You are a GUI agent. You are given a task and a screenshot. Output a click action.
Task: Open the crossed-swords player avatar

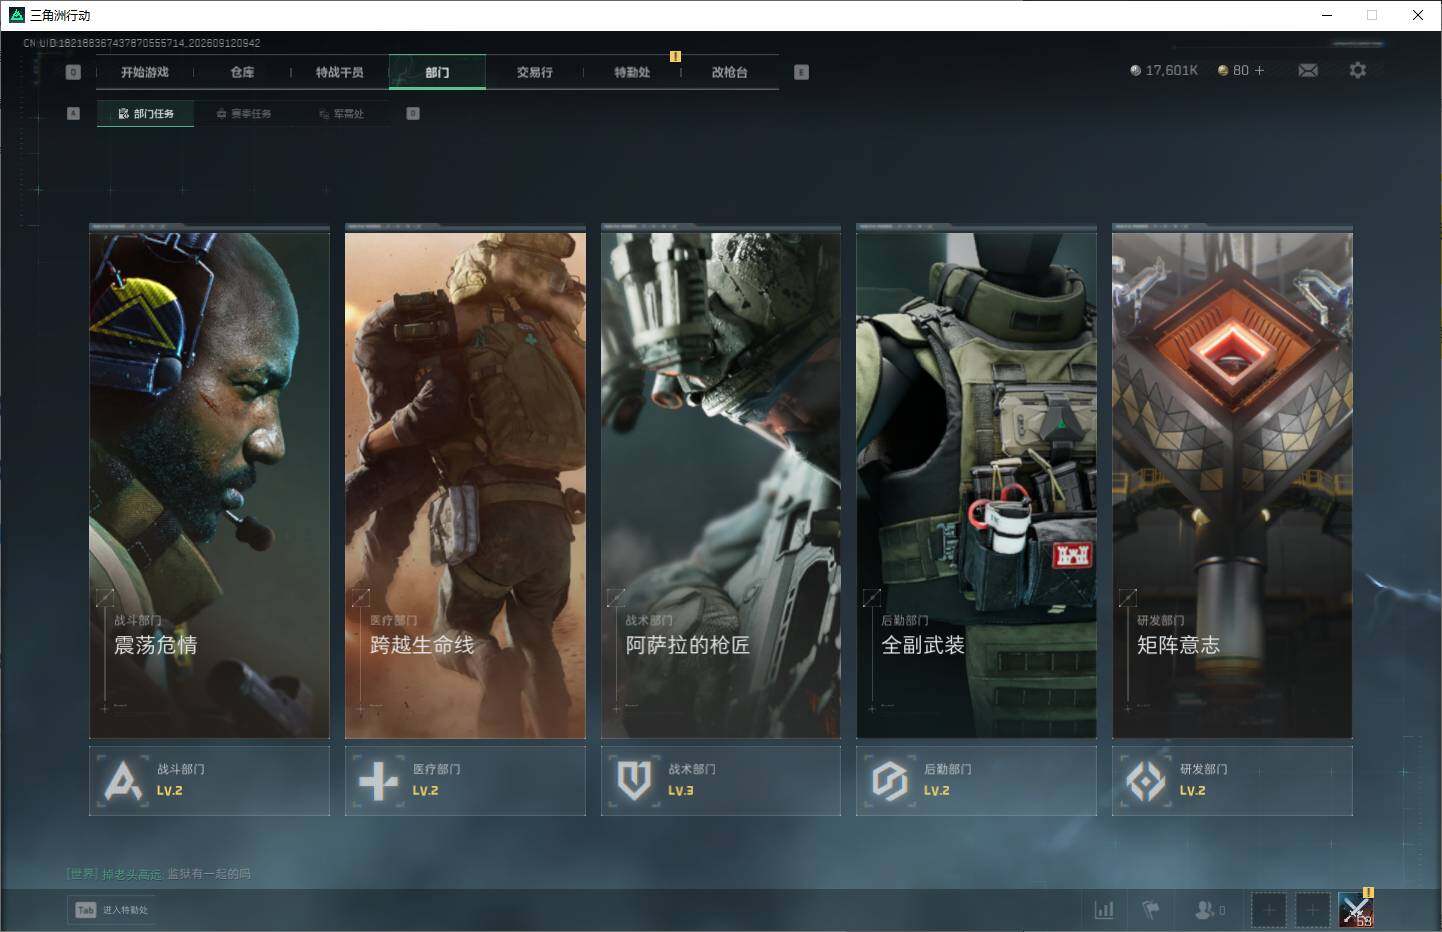point(1356,910)
